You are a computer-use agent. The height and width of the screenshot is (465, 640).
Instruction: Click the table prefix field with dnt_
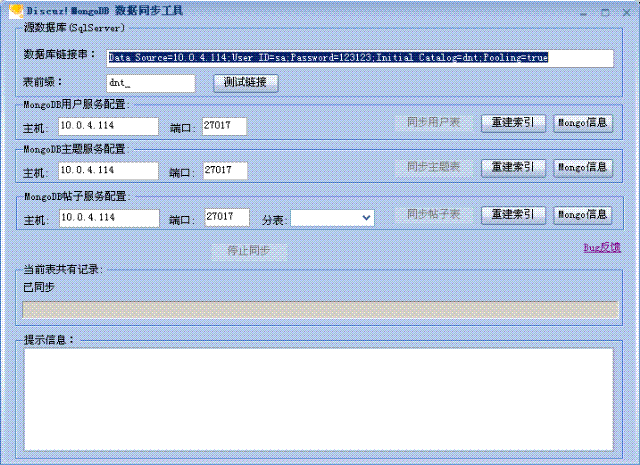coord(151,83)
